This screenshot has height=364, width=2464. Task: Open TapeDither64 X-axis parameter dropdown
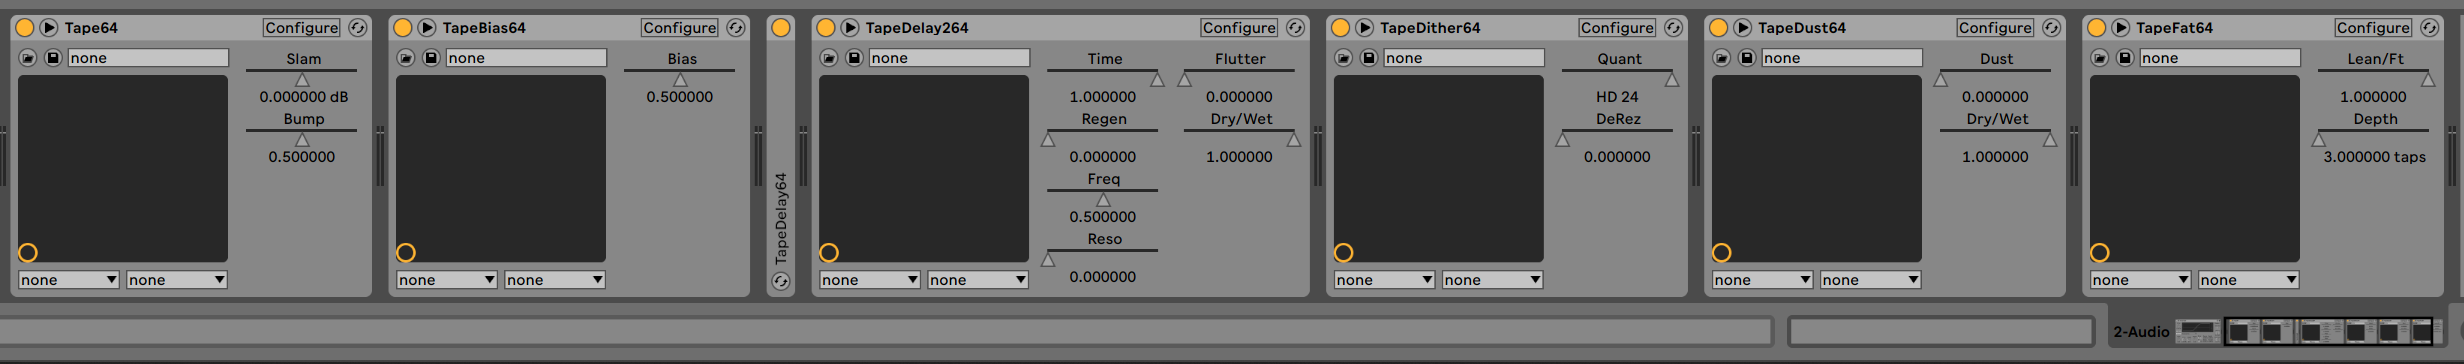coord(1385,280)
